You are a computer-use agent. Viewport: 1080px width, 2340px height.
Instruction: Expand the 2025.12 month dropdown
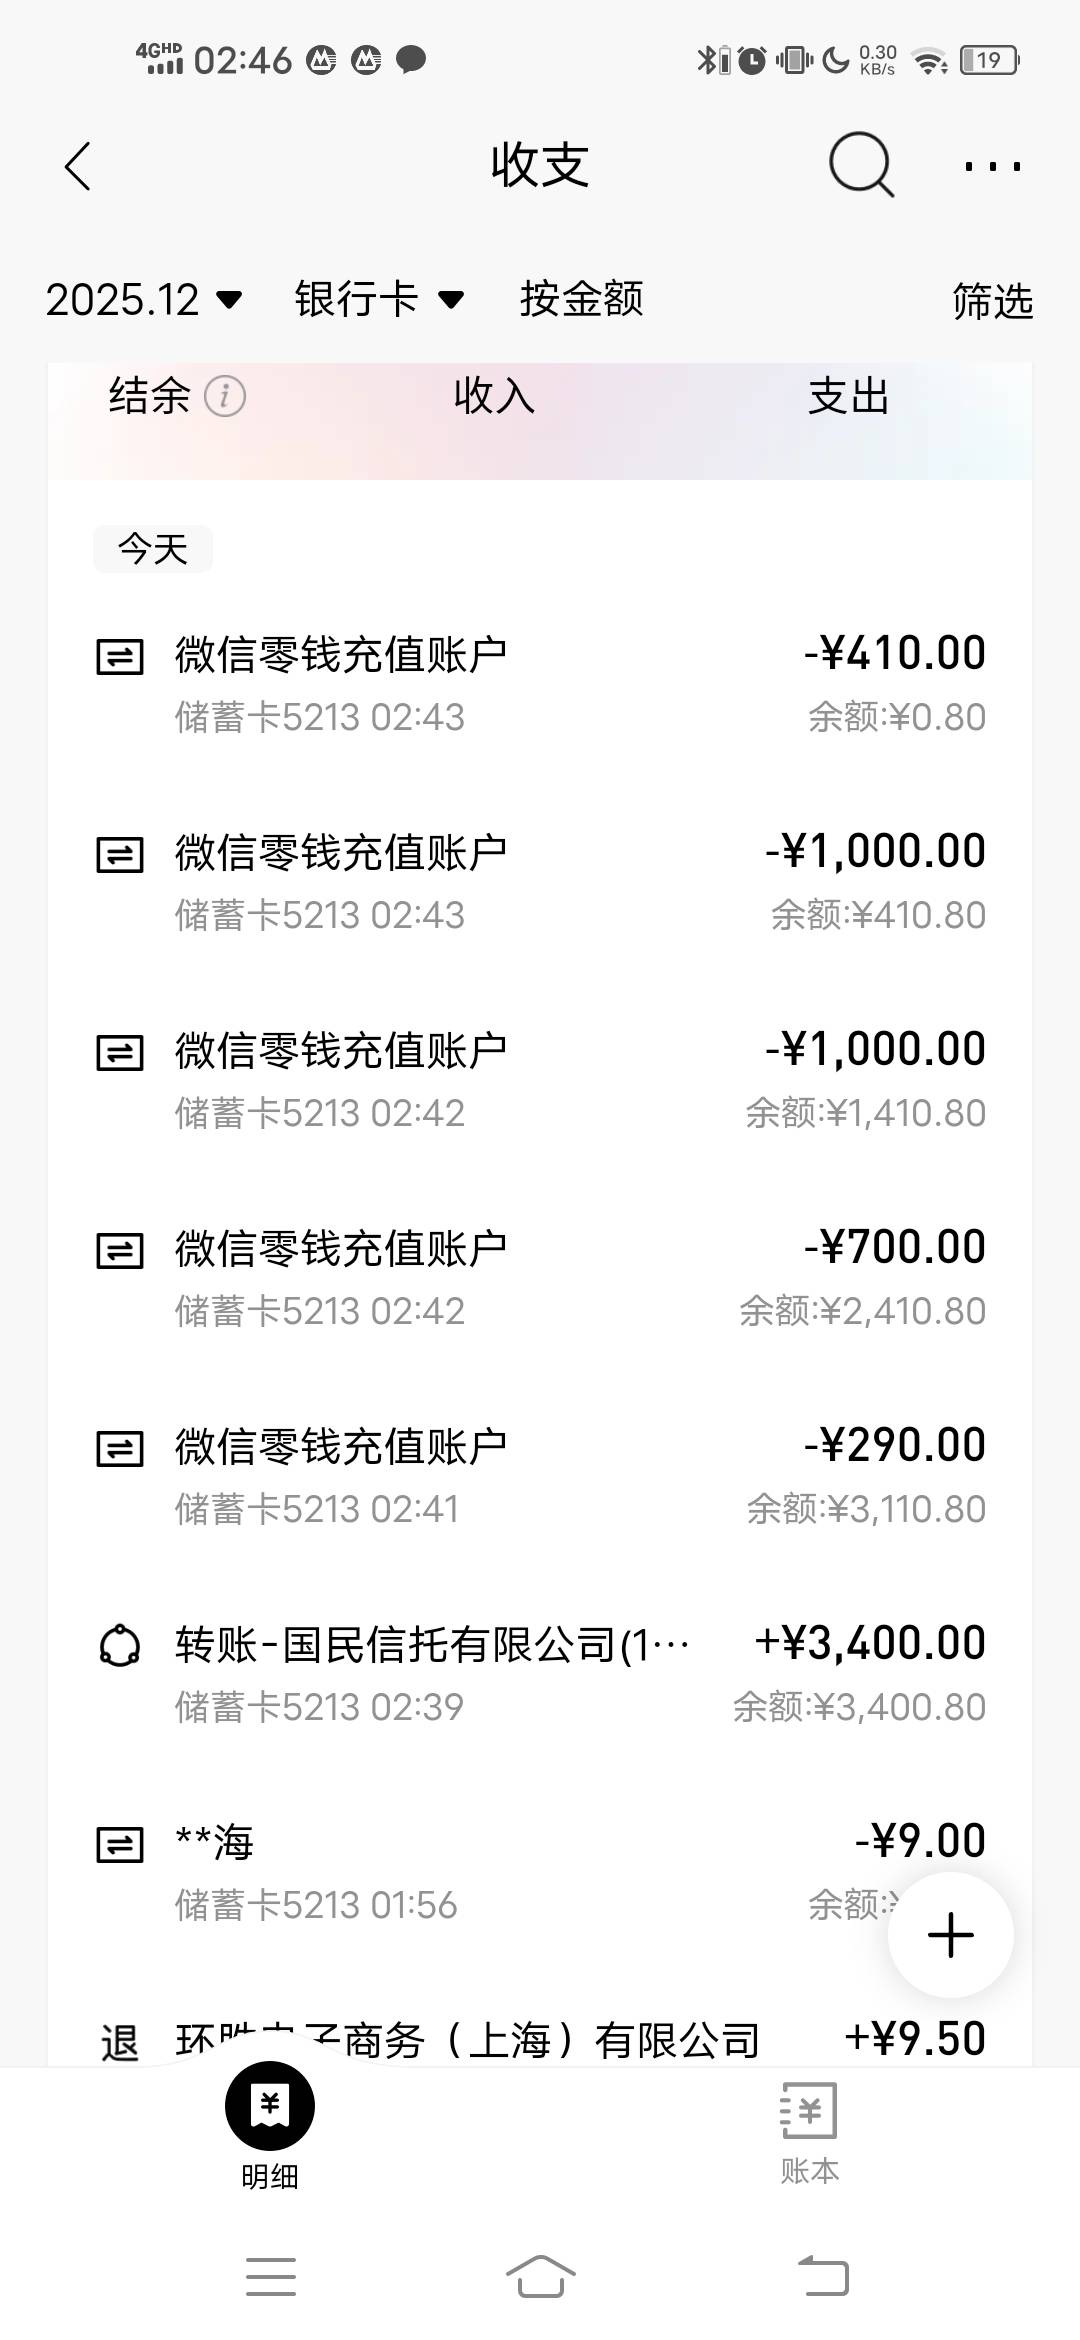click(144, 299)
